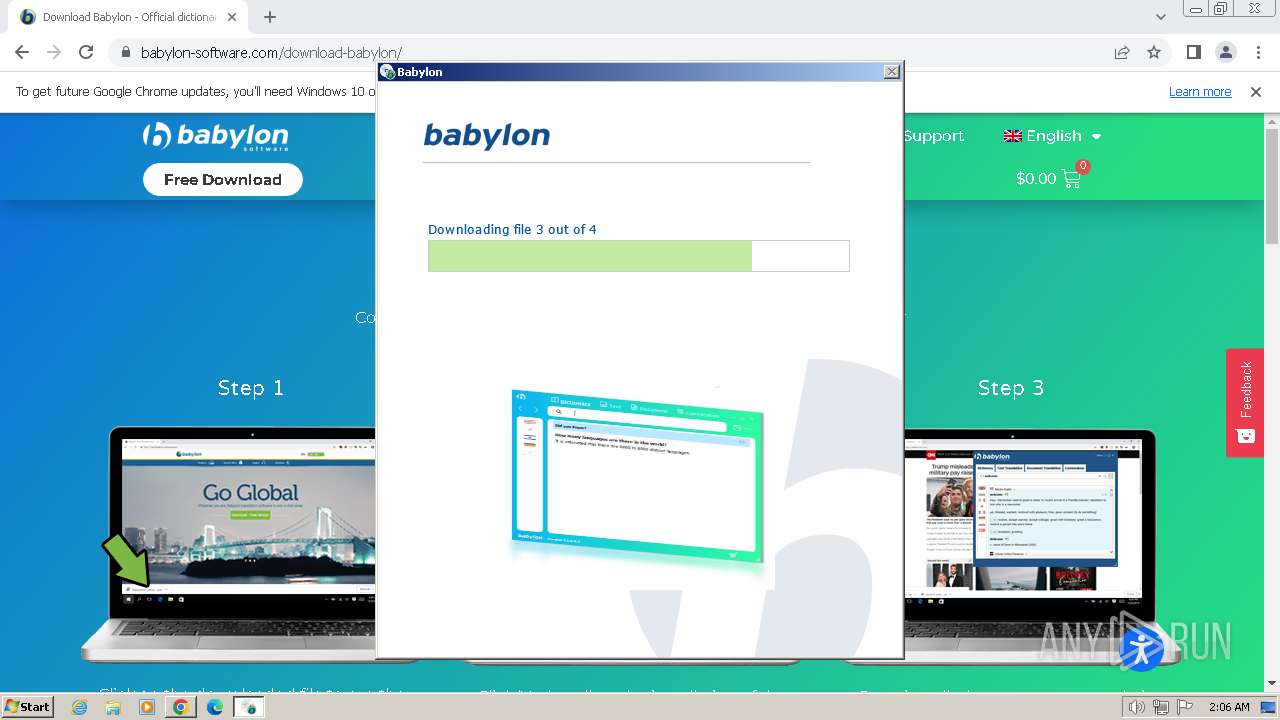Open the Windows Start menu
Image resolution: width=1280 pixels, height=720 pixels.
27,707
